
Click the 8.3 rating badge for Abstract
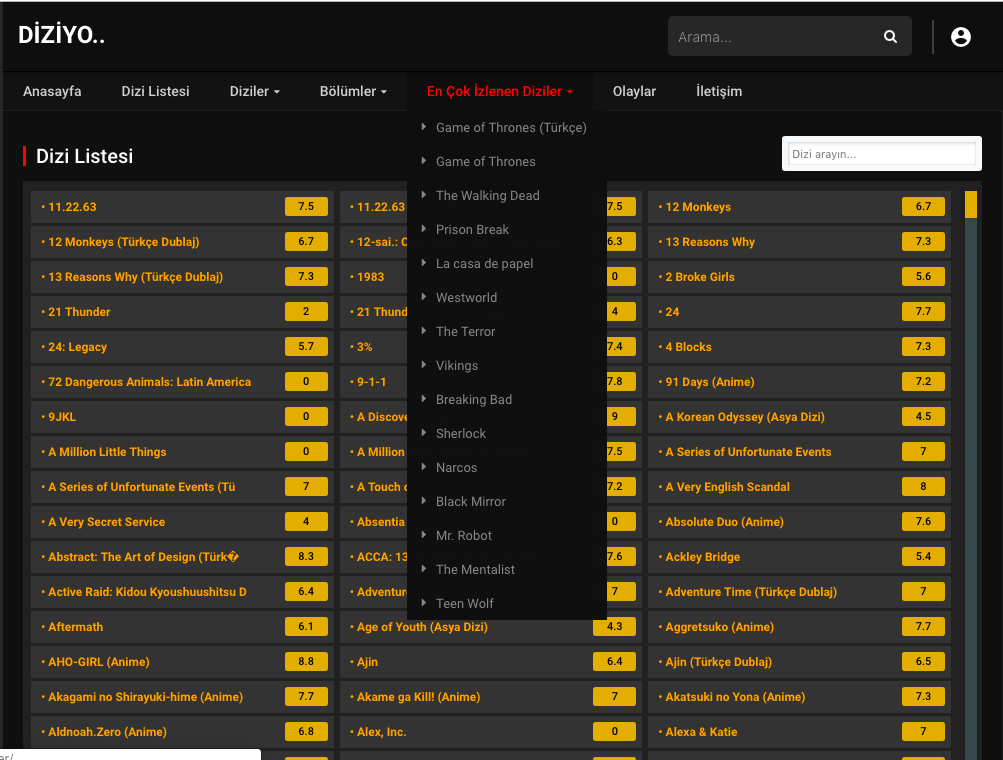click(306, 556)
